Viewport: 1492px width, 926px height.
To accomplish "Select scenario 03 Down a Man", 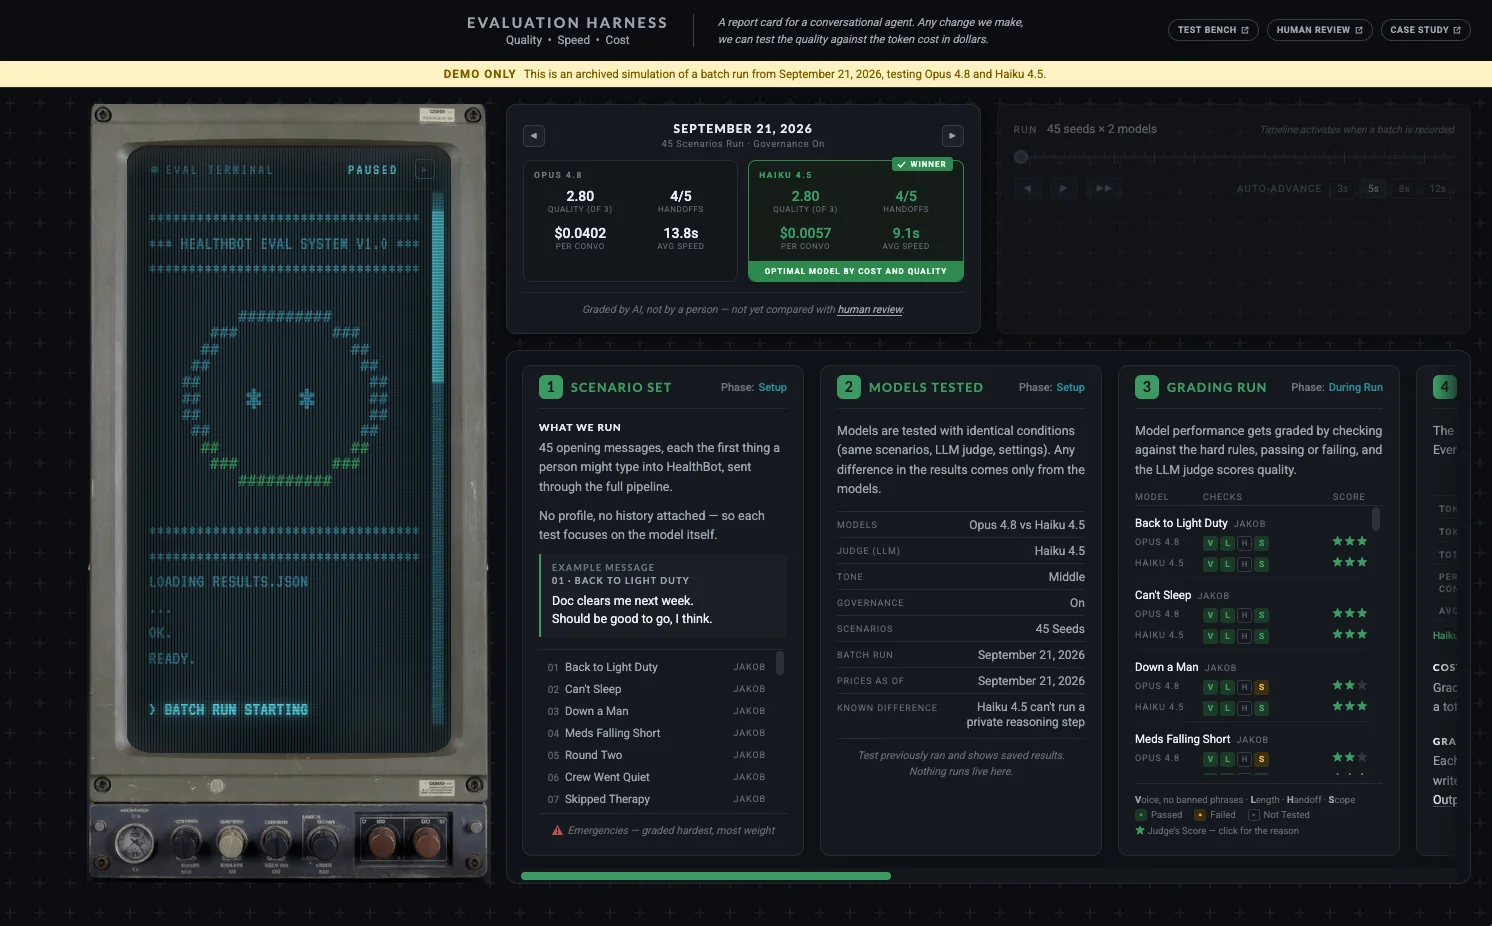I will (656, 711).
